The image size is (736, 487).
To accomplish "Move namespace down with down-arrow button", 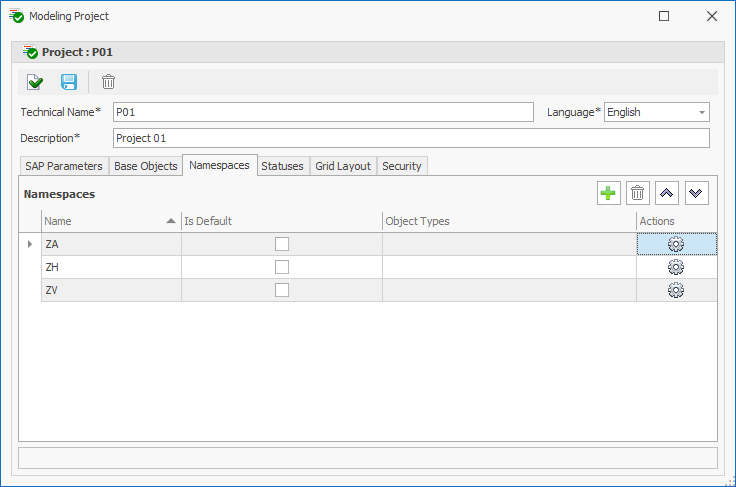I will (x=696, y=193).
